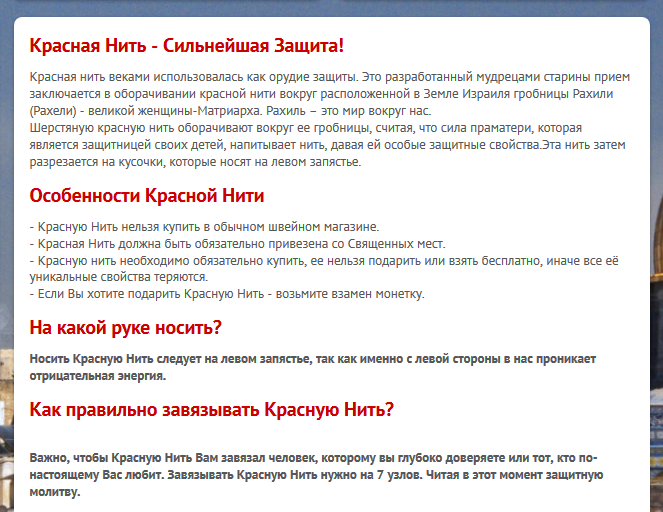
Task: Click bullet 'Если Вы хотите подарить Красную Нить'
Action: [x=227, y=293]
